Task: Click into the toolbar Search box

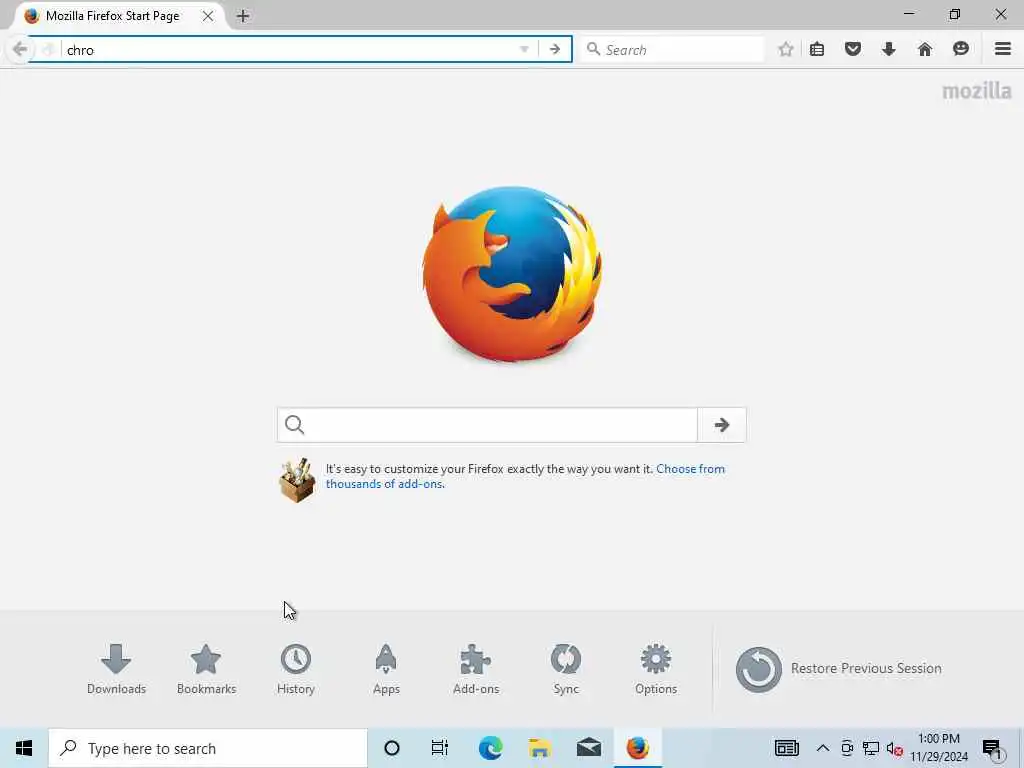Action: point(671,50)
